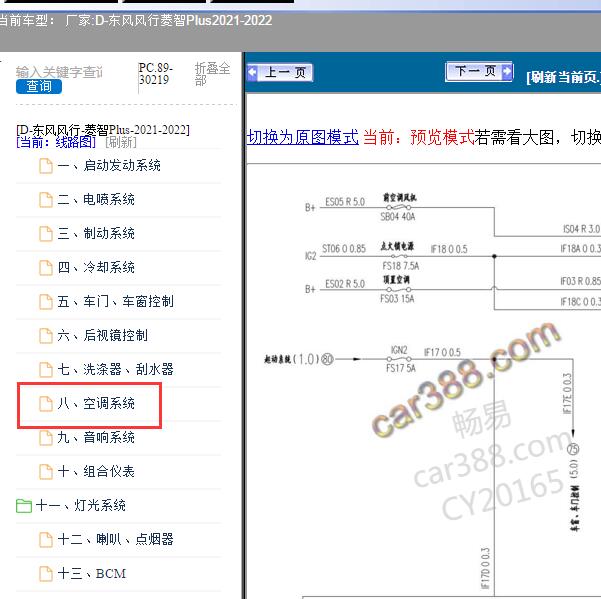The width and height of the screenshot is (601, 599).
Task: Click the D-东风风行-菱智Plus-2021-2022 heading
Action: [x=103, y=130]
